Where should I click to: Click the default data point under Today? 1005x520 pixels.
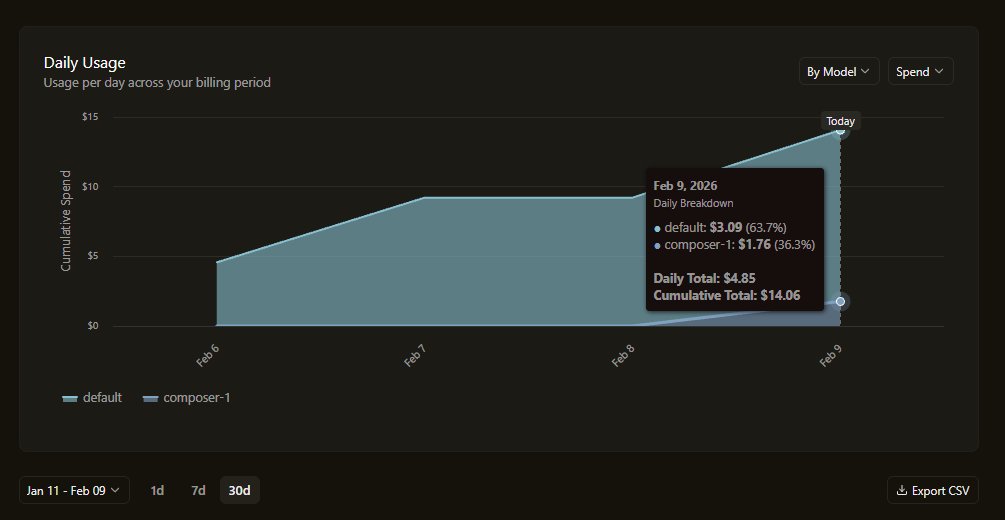tap(840, 131)
